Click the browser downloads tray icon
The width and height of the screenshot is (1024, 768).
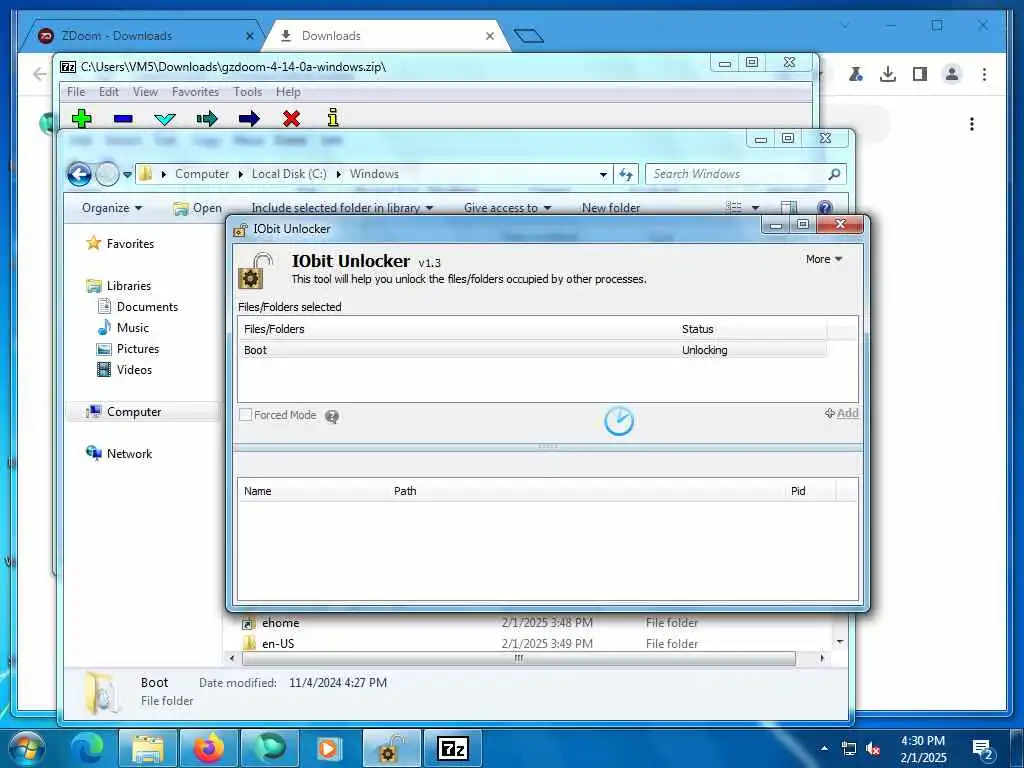click(888, 74)
